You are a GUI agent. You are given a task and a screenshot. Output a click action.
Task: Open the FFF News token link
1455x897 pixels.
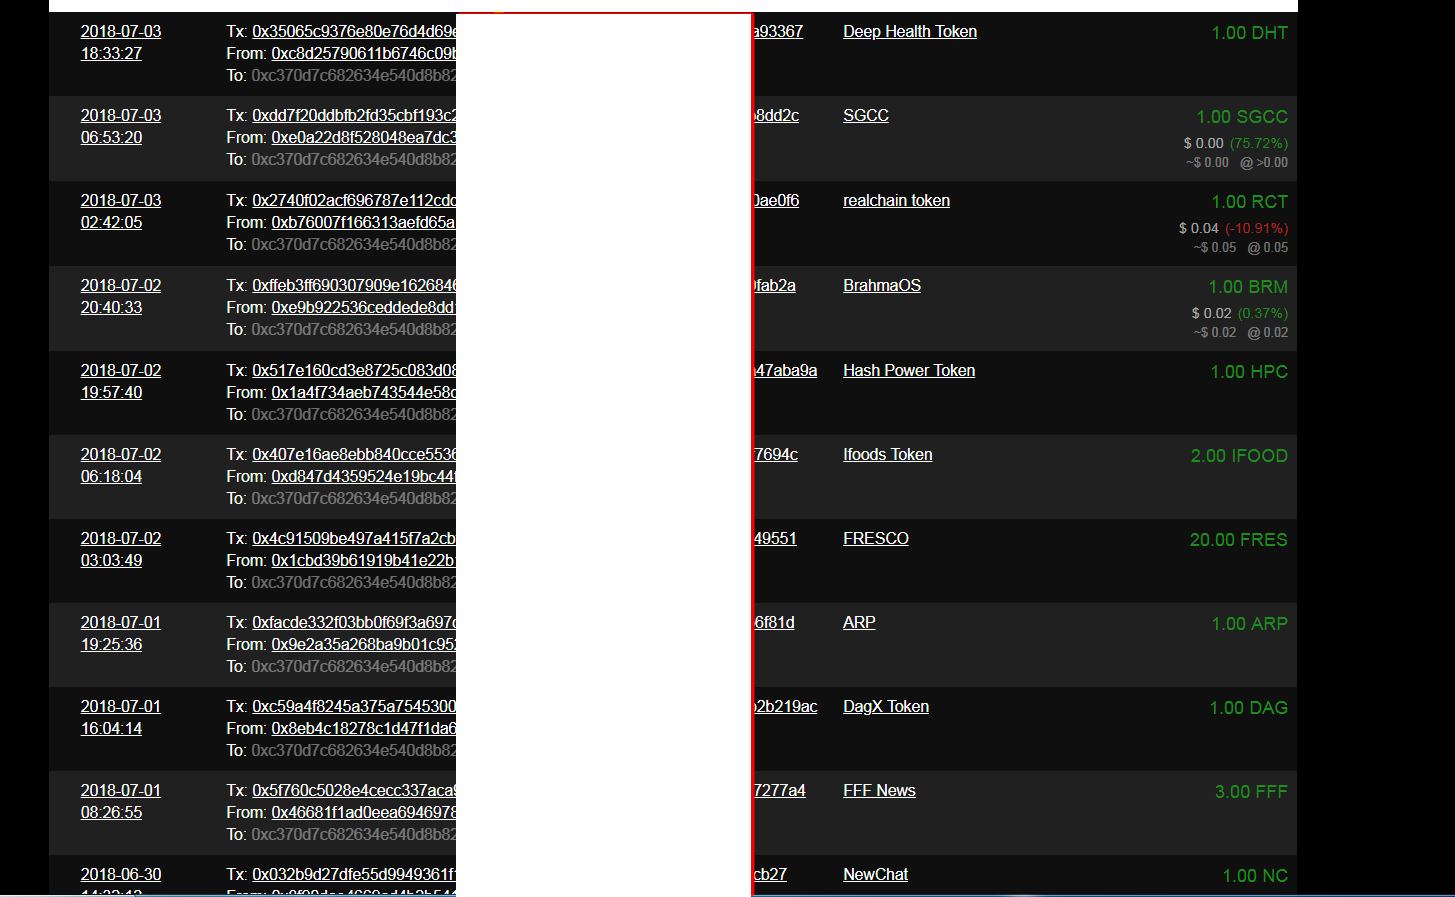pyautogui.click(x=879, y=791)
